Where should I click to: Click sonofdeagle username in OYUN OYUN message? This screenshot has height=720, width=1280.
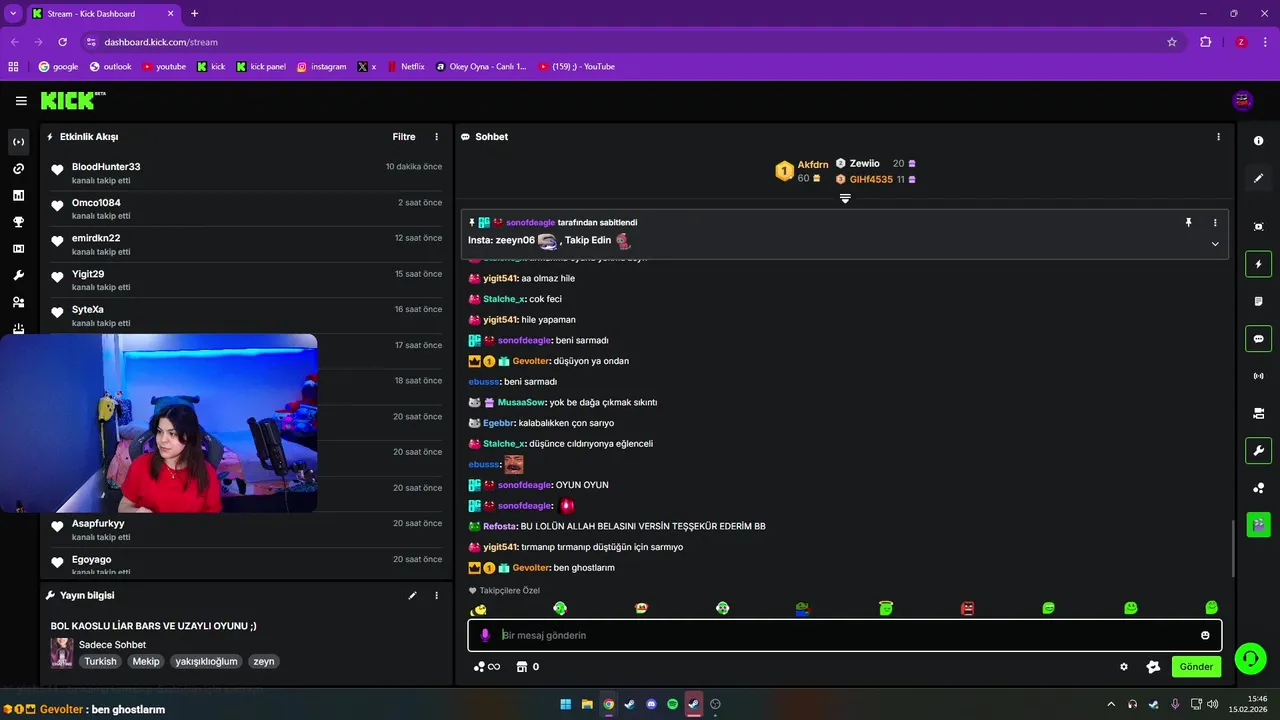525,485
